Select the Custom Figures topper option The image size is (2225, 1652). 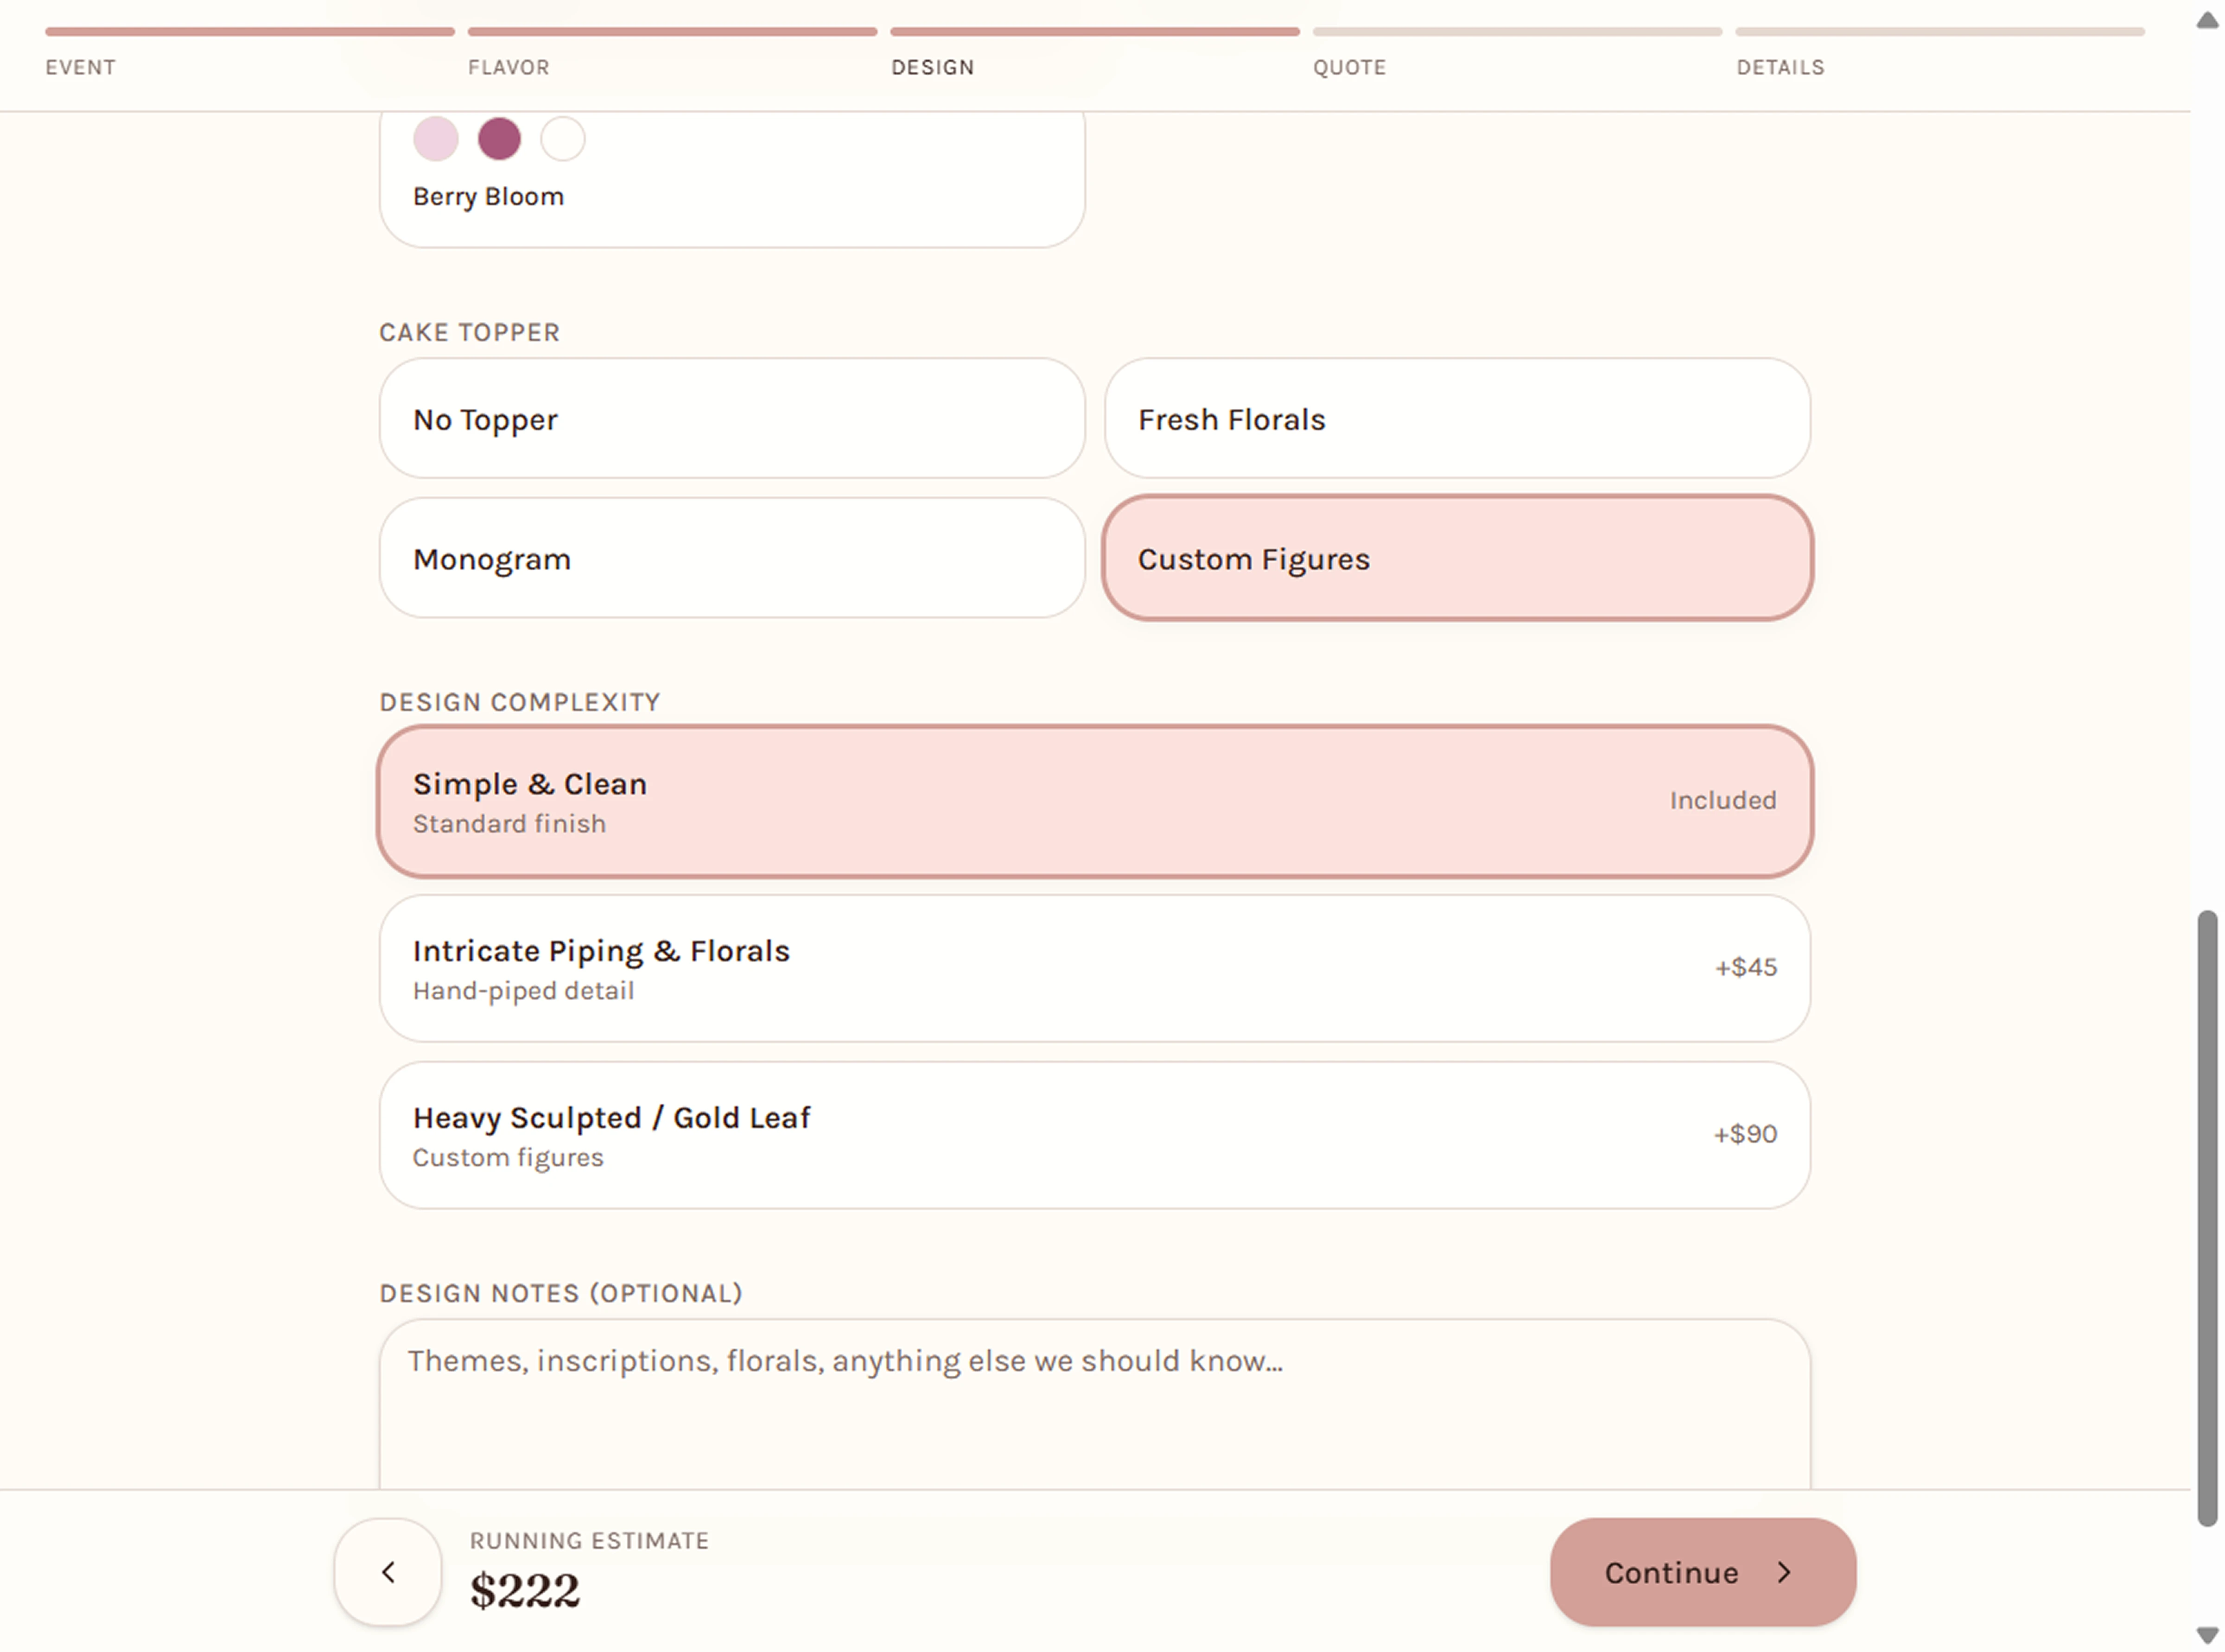tap(1457, 558)
